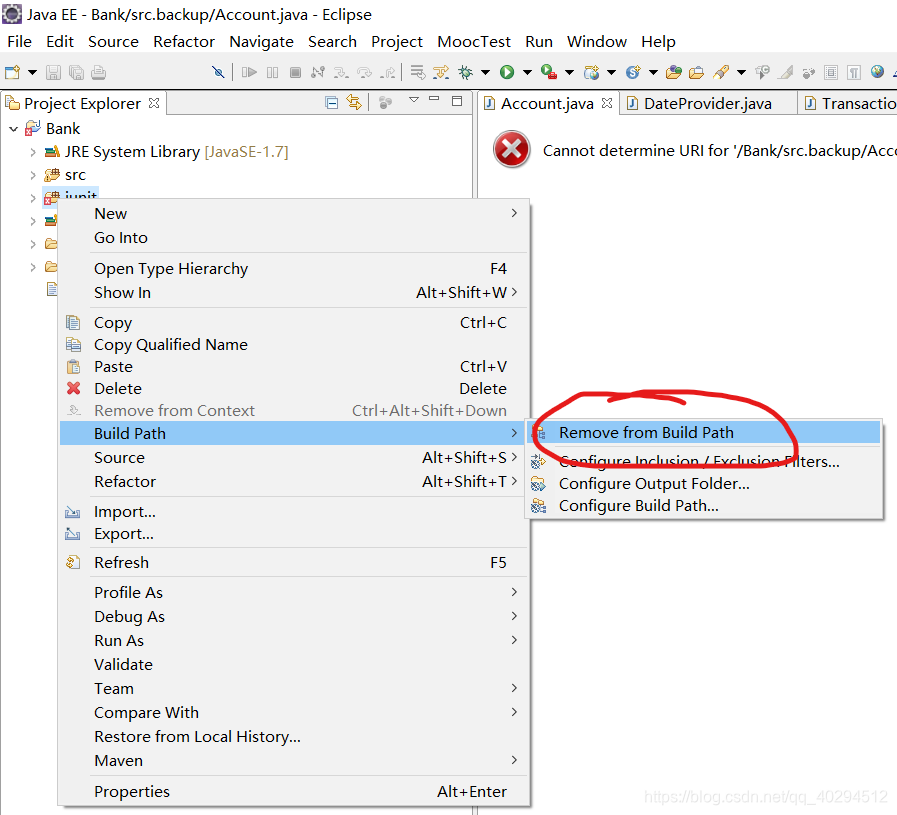The width and height of the screenshot is (897, 815).
Task: Click the Resume debug icon
Action: [249, 72]
